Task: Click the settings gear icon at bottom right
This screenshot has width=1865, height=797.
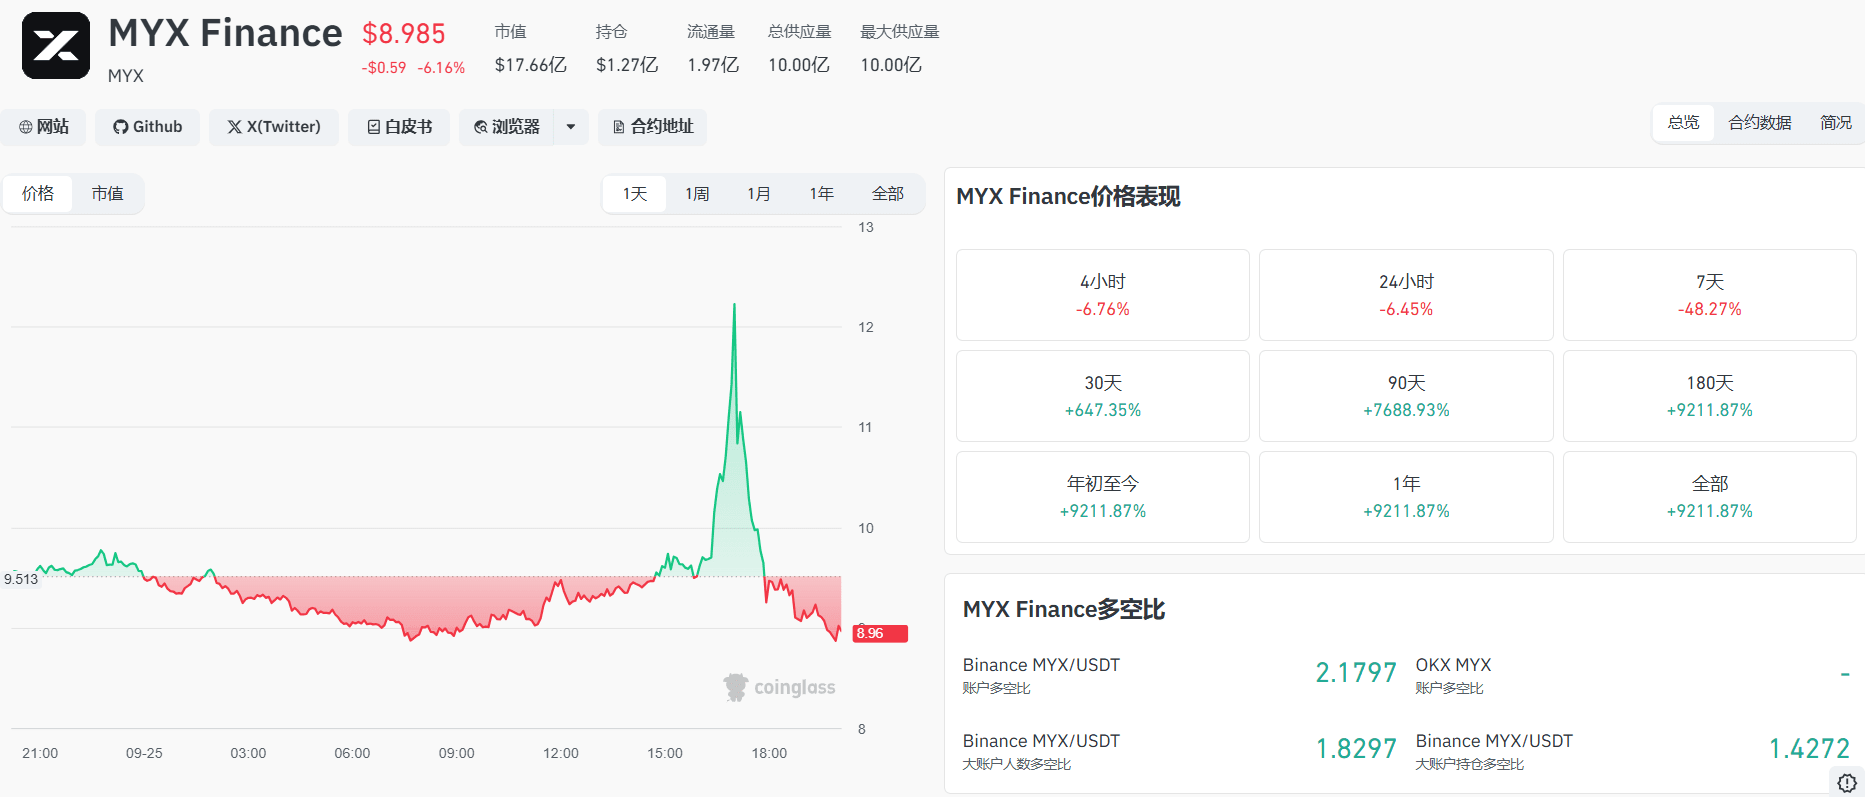Action: (x=1847, y=782)
